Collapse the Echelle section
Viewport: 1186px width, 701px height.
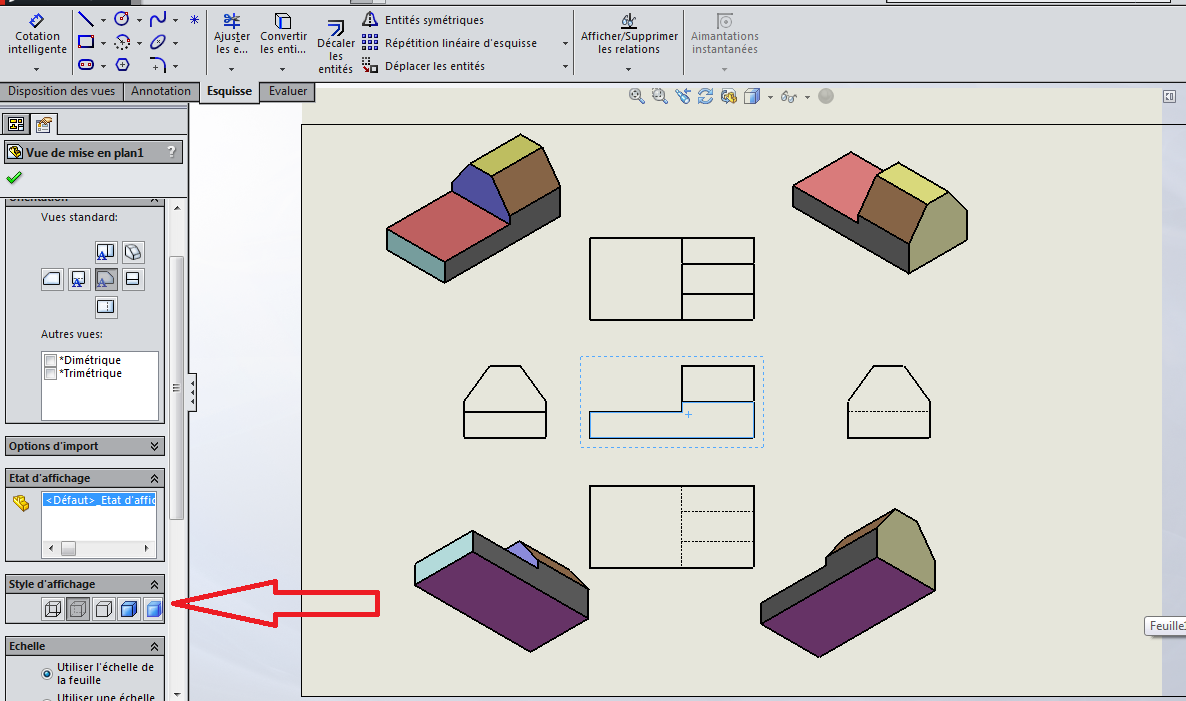tap(154, 646)
